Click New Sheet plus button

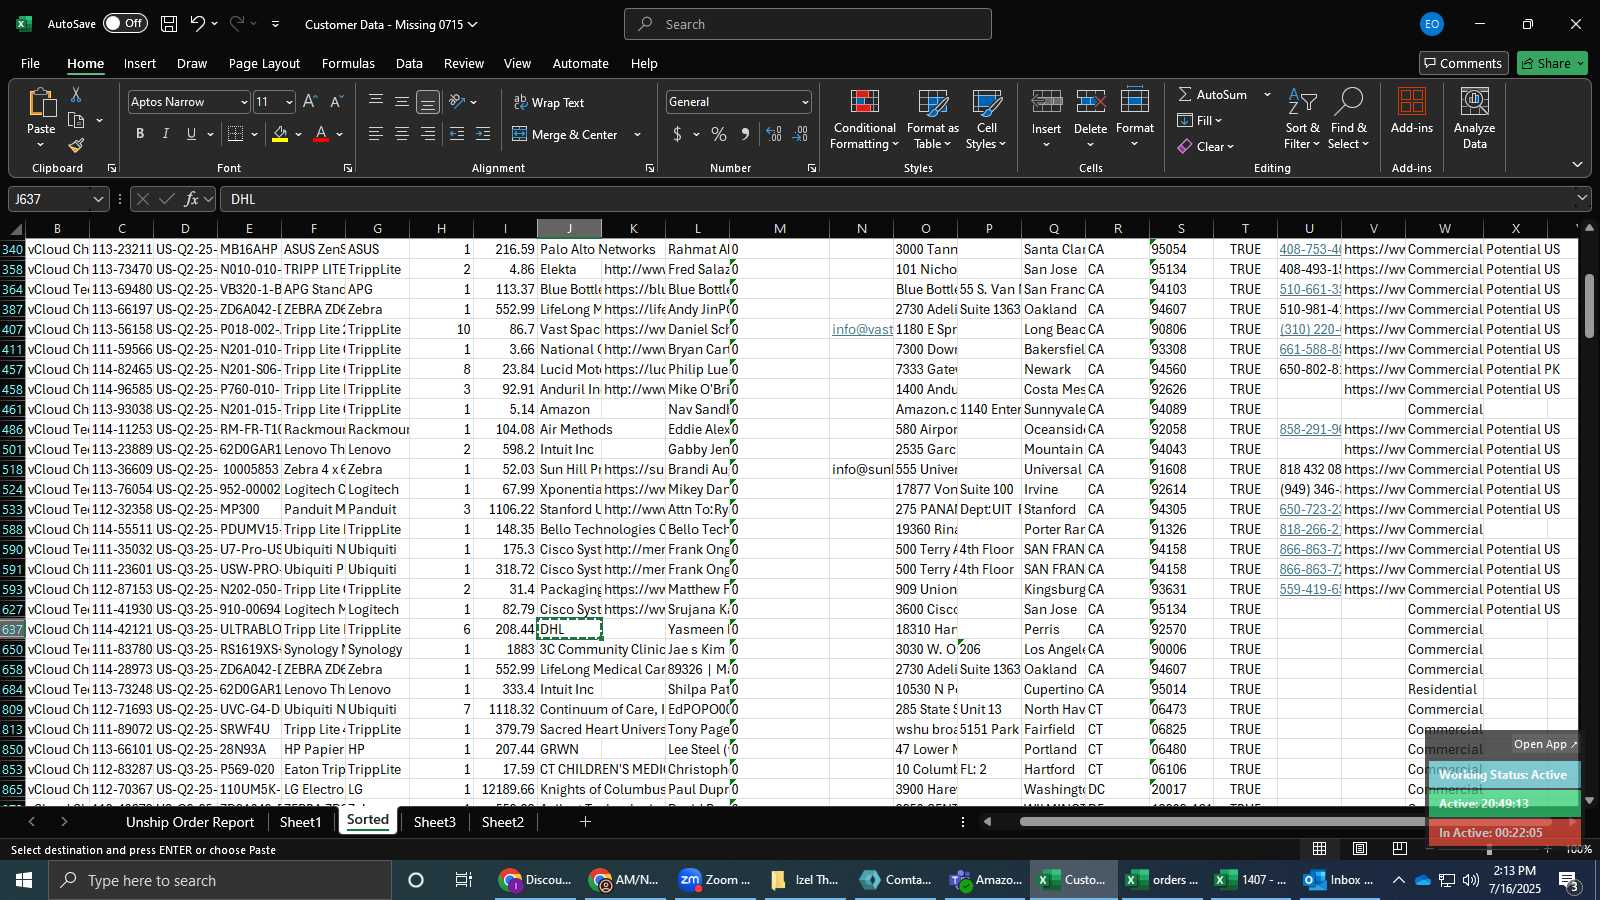[585, 822]
